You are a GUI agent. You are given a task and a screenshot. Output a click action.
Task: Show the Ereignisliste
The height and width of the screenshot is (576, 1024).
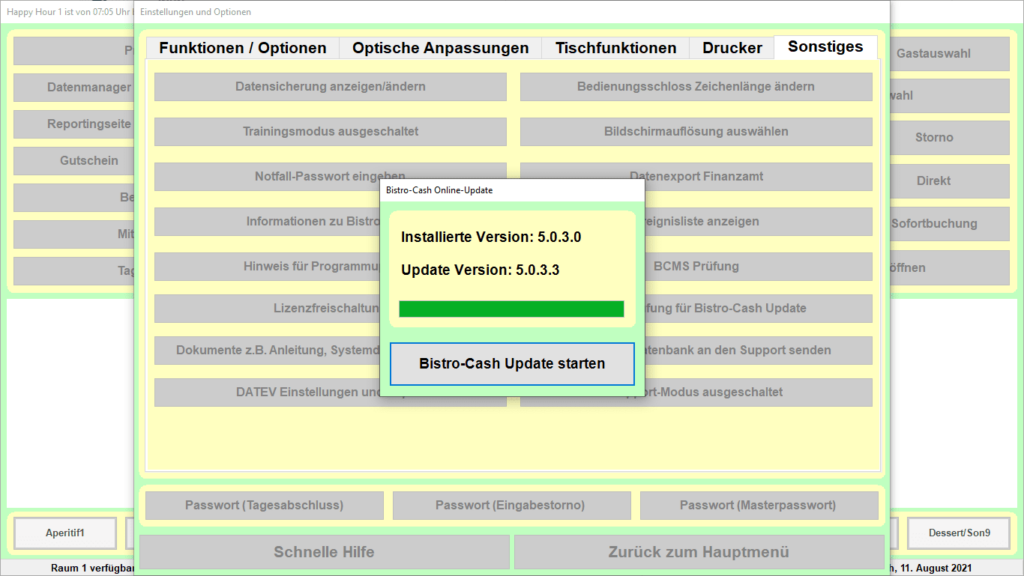(758, 221)
